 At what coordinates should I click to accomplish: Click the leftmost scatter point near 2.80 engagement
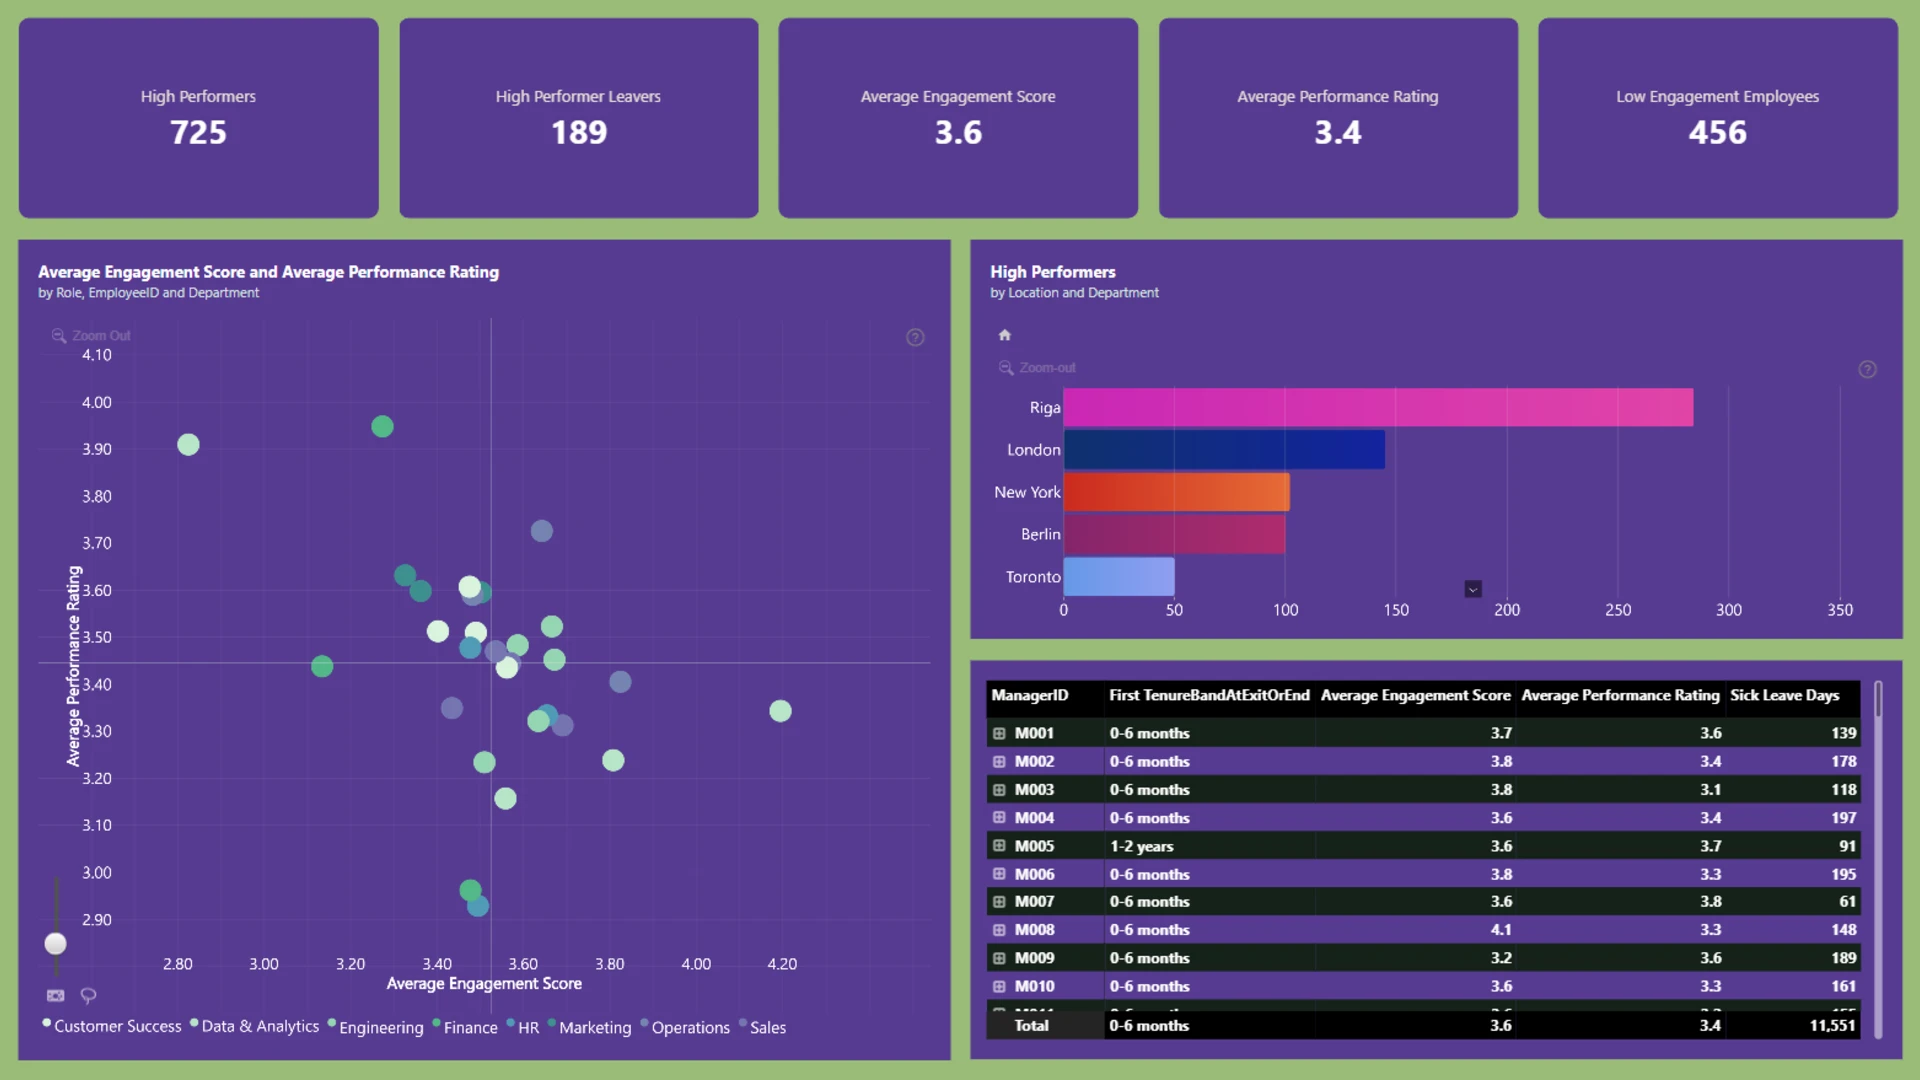[188, 445]
